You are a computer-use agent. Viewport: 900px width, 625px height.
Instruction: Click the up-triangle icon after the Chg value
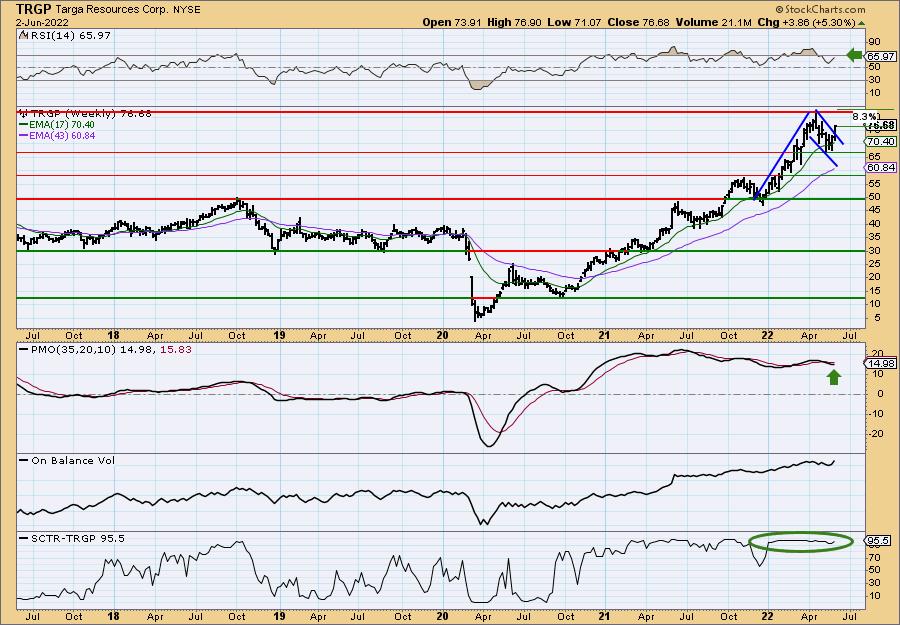click(x=862, y=22)
